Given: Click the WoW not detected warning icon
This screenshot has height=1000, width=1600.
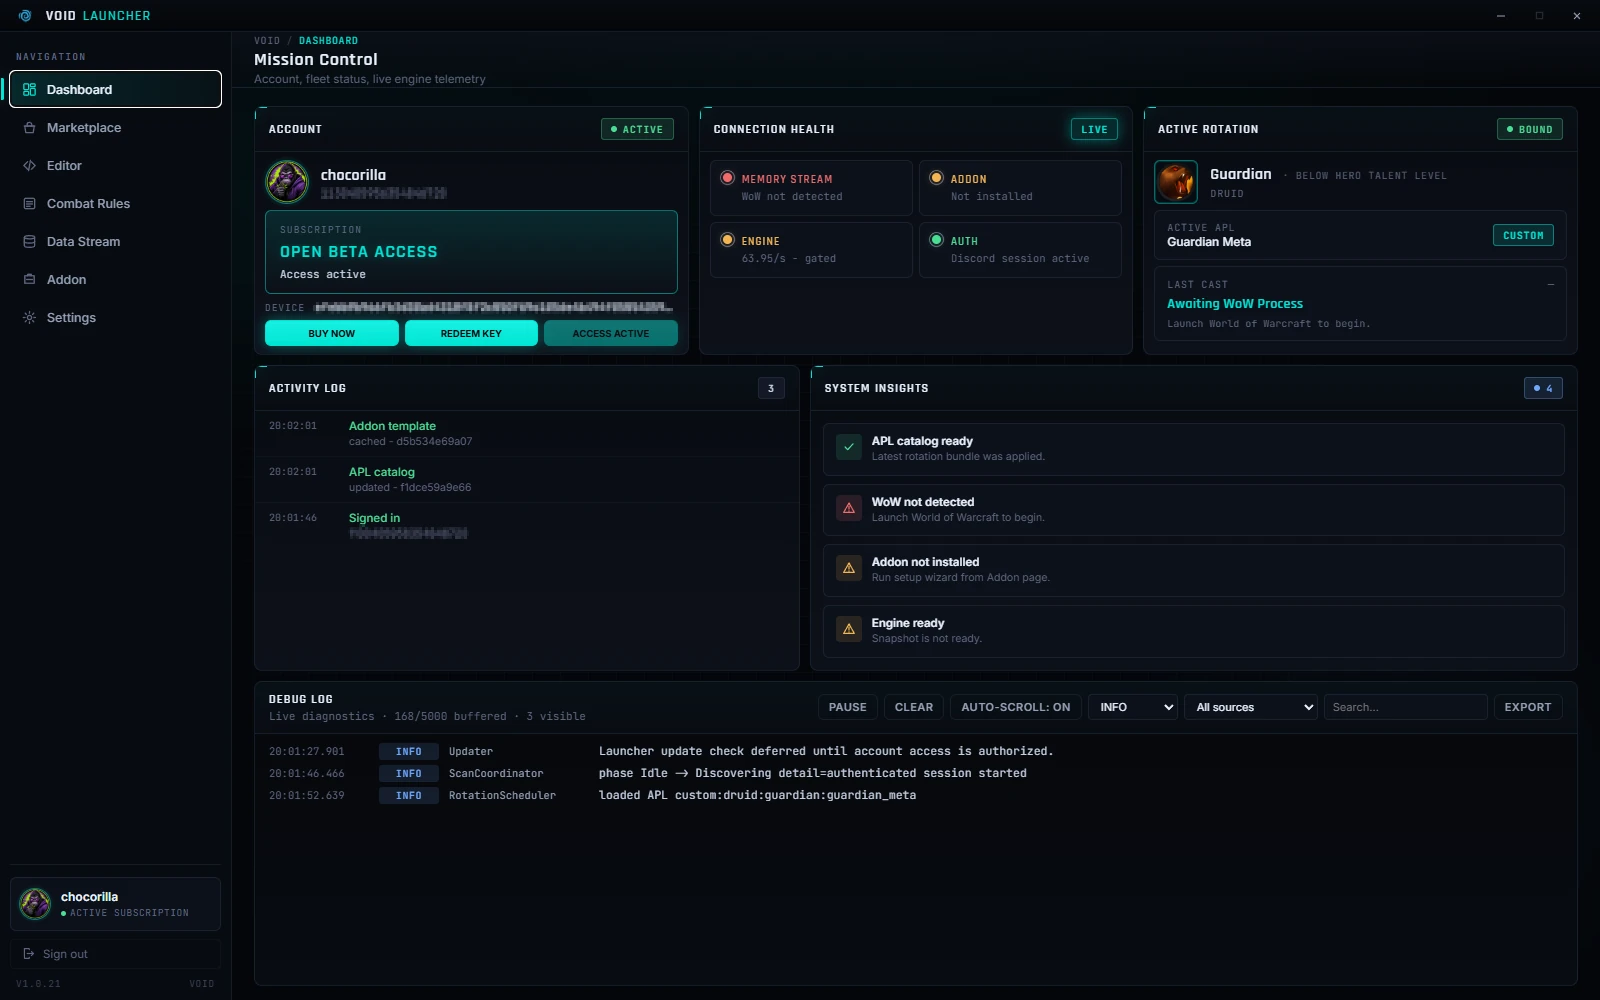Looking at the screenshot, I should (849, 508).
